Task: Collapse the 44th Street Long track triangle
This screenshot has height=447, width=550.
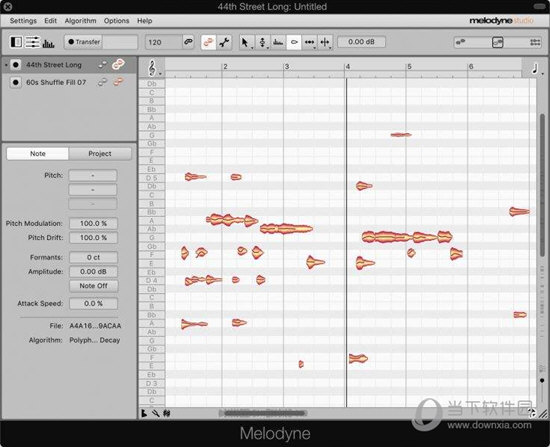Action: (x=6, y=65)
